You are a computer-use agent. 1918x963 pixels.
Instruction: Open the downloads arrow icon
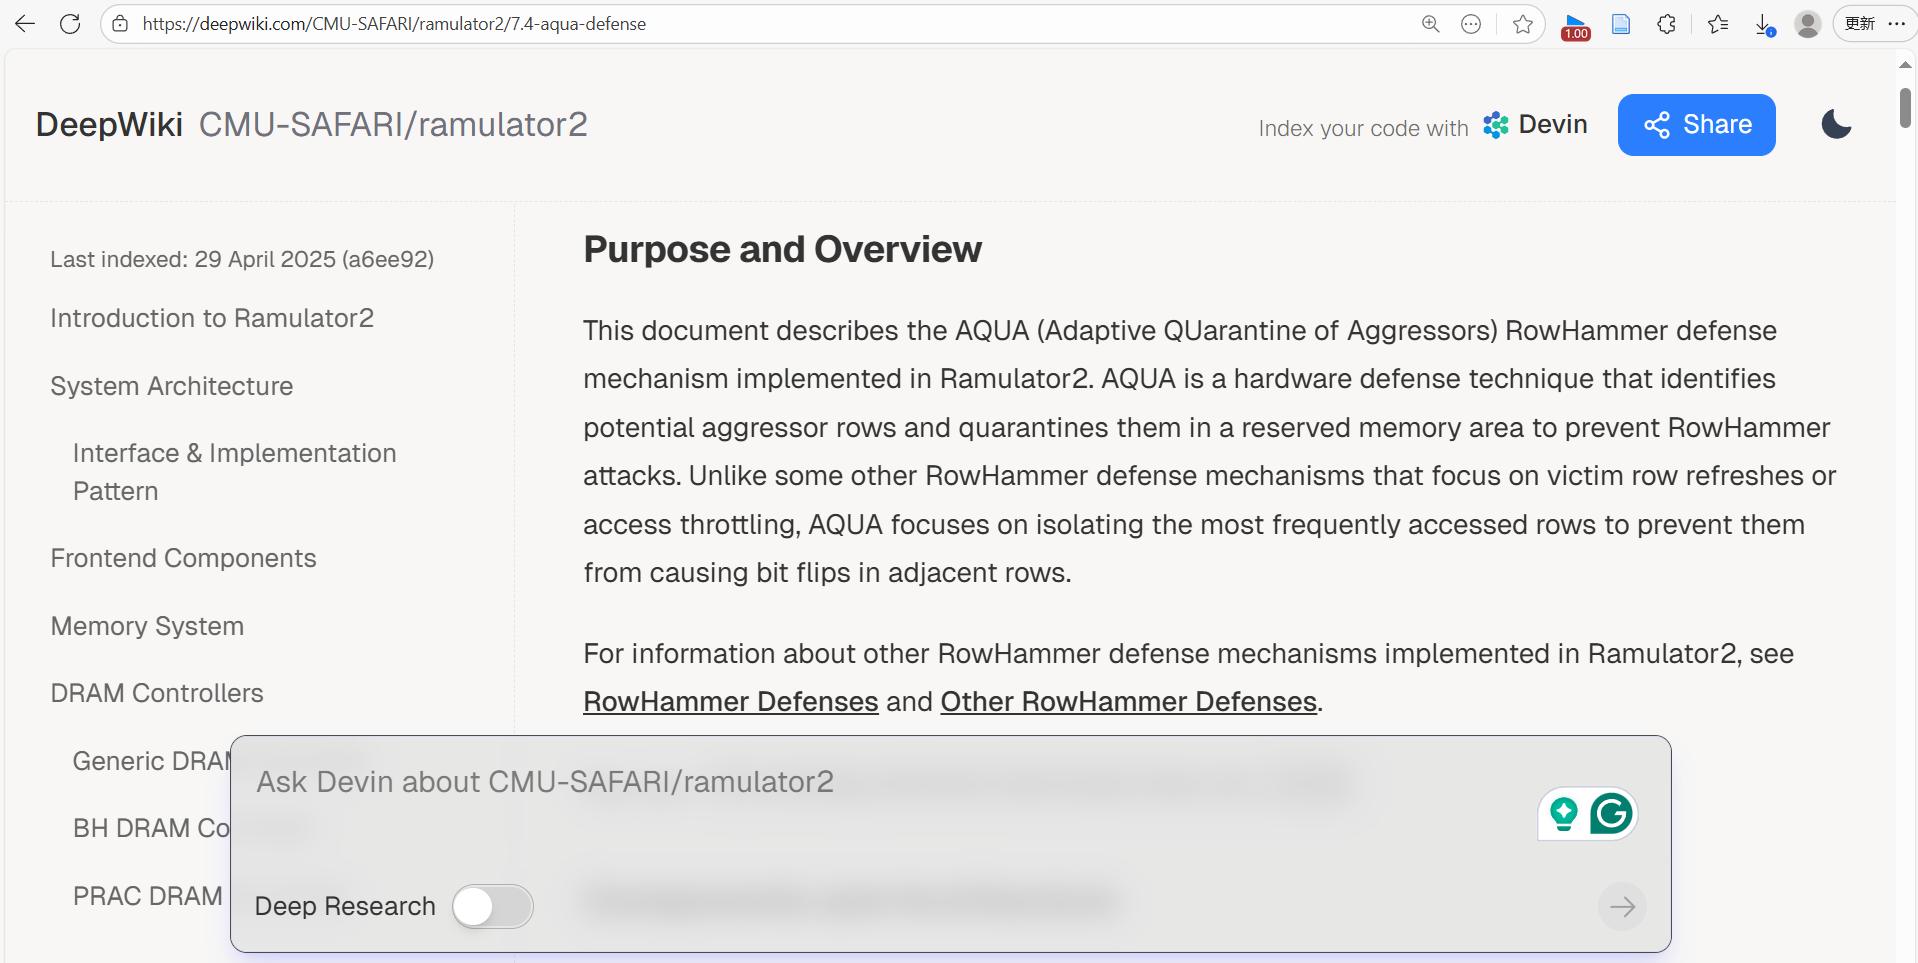pos(1764,24)
